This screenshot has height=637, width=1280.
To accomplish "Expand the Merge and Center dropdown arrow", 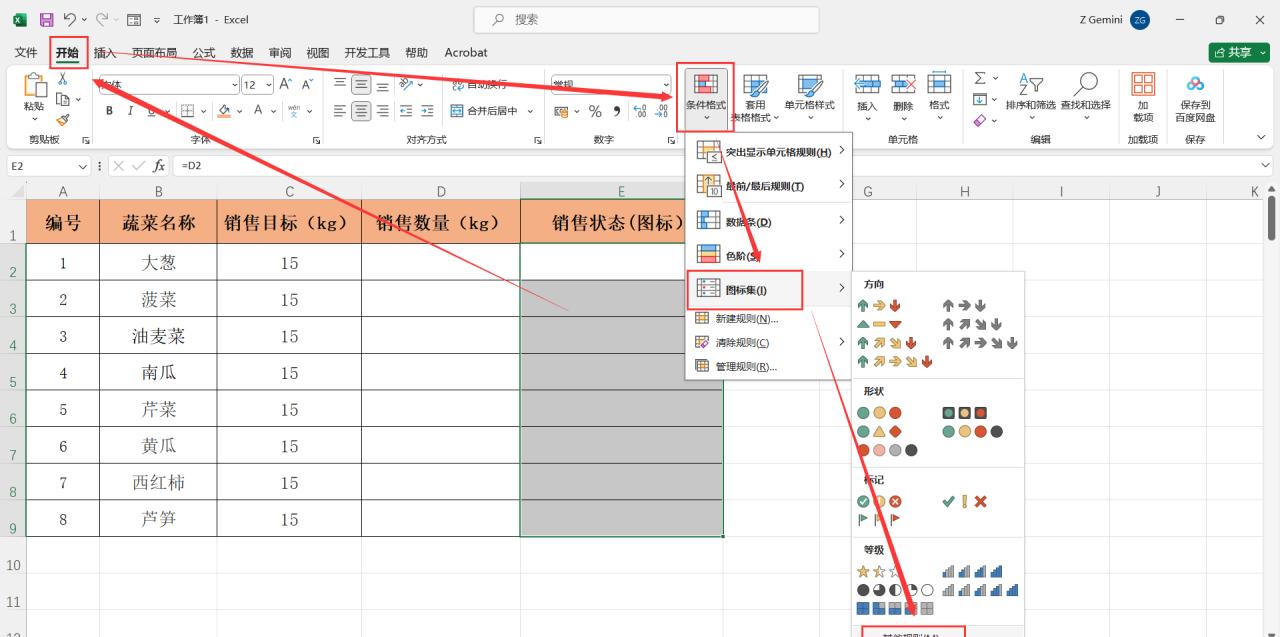I will tap(530, 111).
